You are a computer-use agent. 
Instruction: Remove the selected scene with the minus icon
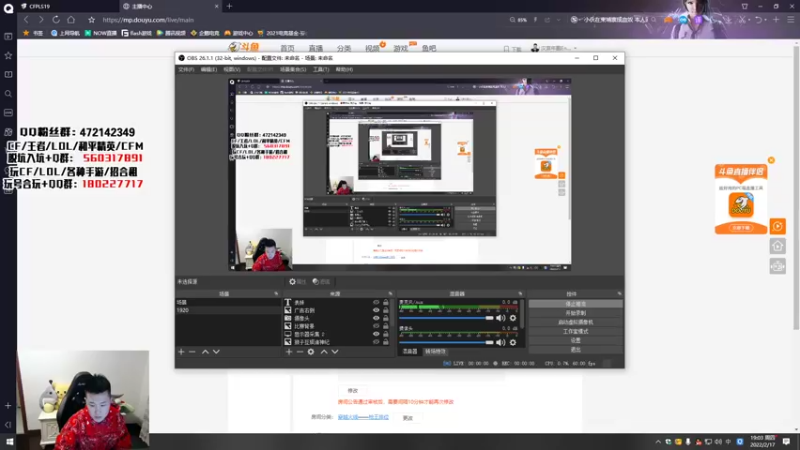(x=192, y=352)
